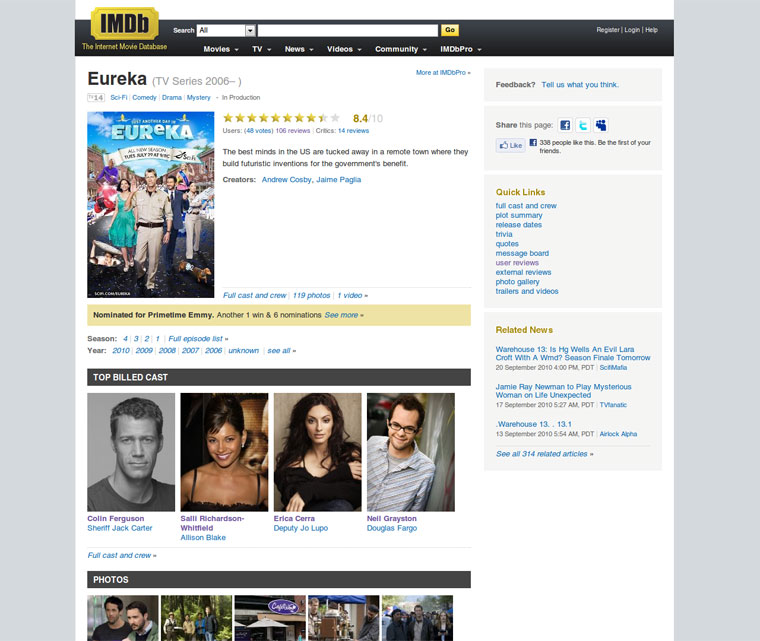Open the Community menu

401,49
